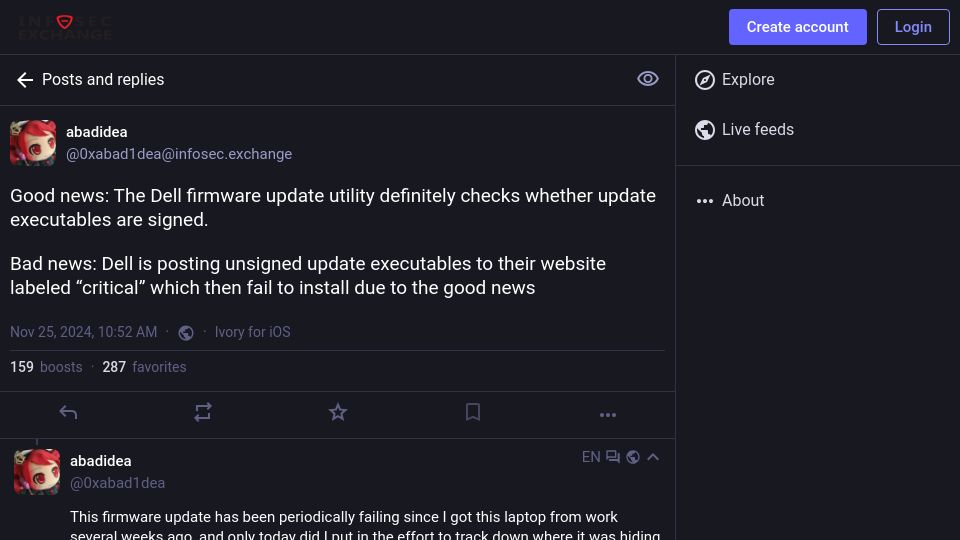Open abadidea's avatar on the main post

33,143
